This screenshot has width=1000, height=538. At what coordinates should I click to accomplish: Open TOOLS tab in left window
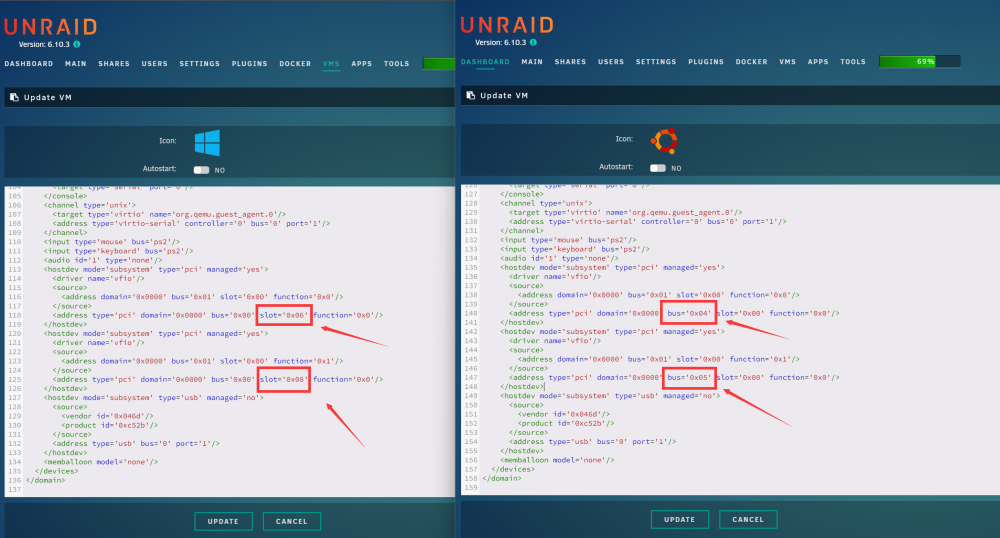coord(396,64)
